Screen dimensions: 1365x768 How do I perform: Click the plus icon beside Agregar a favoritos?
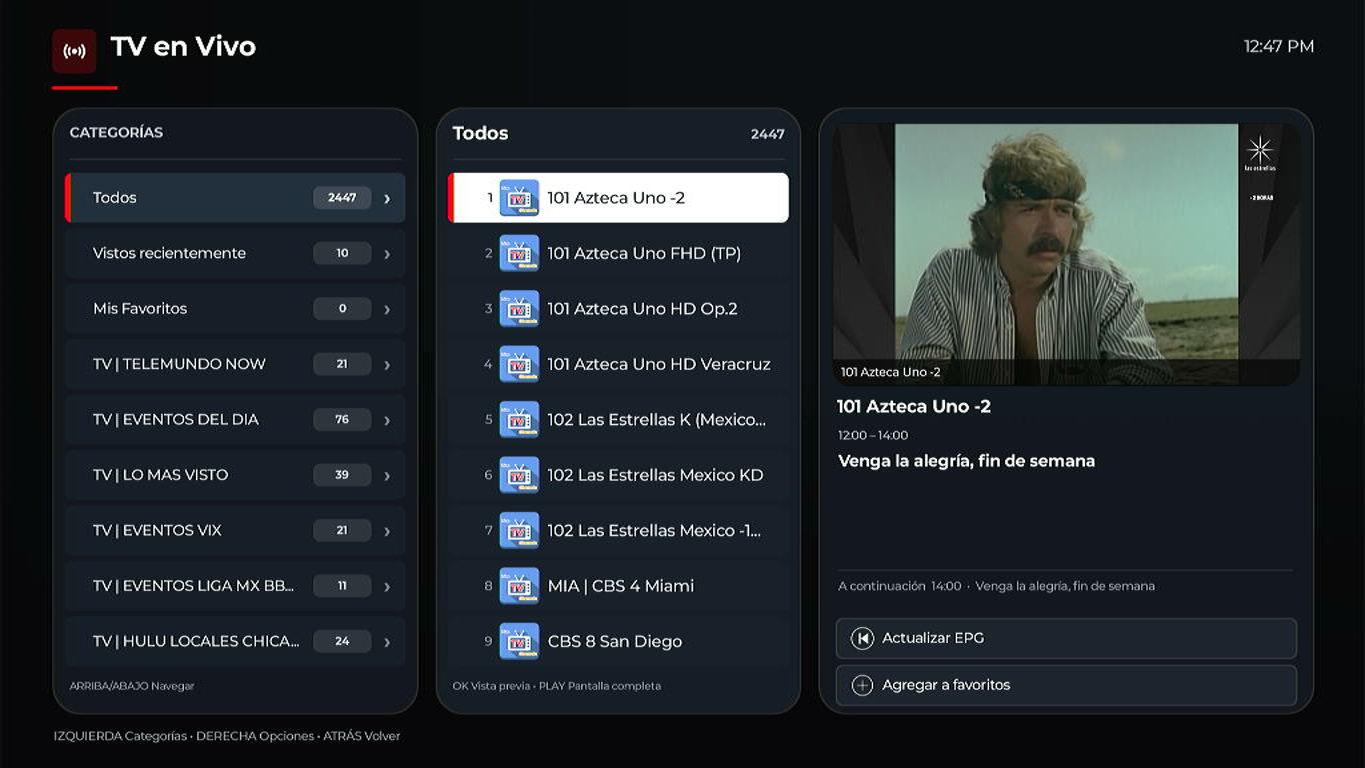click(x=862, y=685)
